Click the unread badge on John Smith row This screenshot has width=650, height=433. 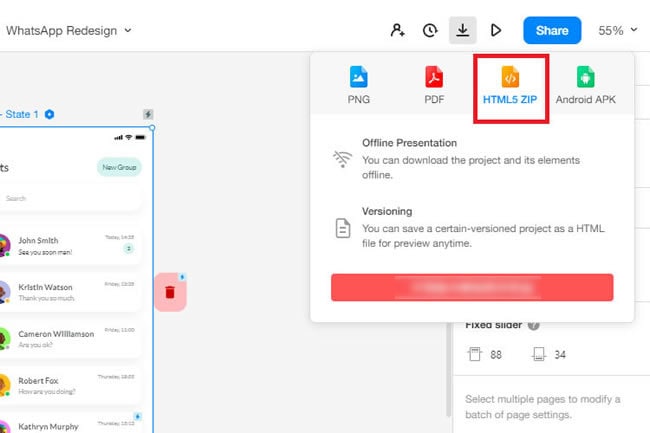pyautogui.click(x=129, y=249)
